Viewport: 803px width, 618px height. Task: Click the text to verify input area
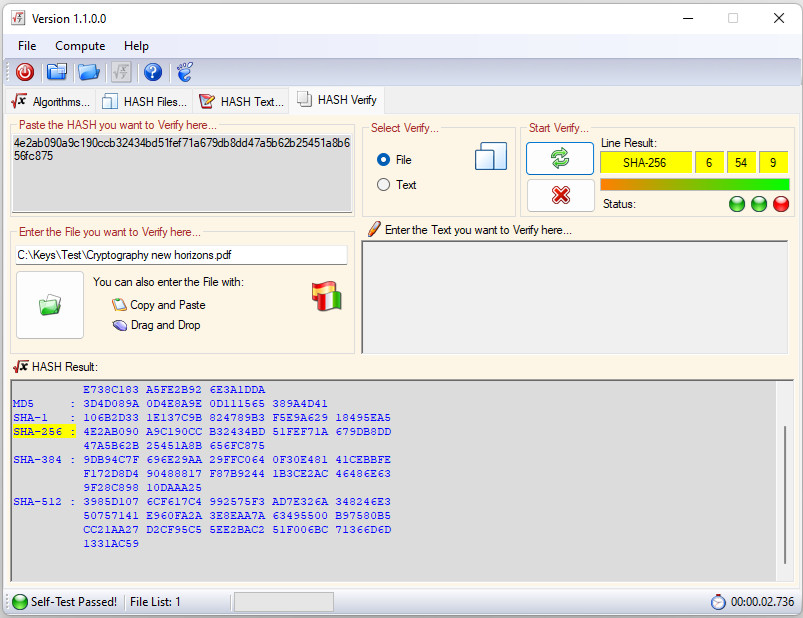575,297
